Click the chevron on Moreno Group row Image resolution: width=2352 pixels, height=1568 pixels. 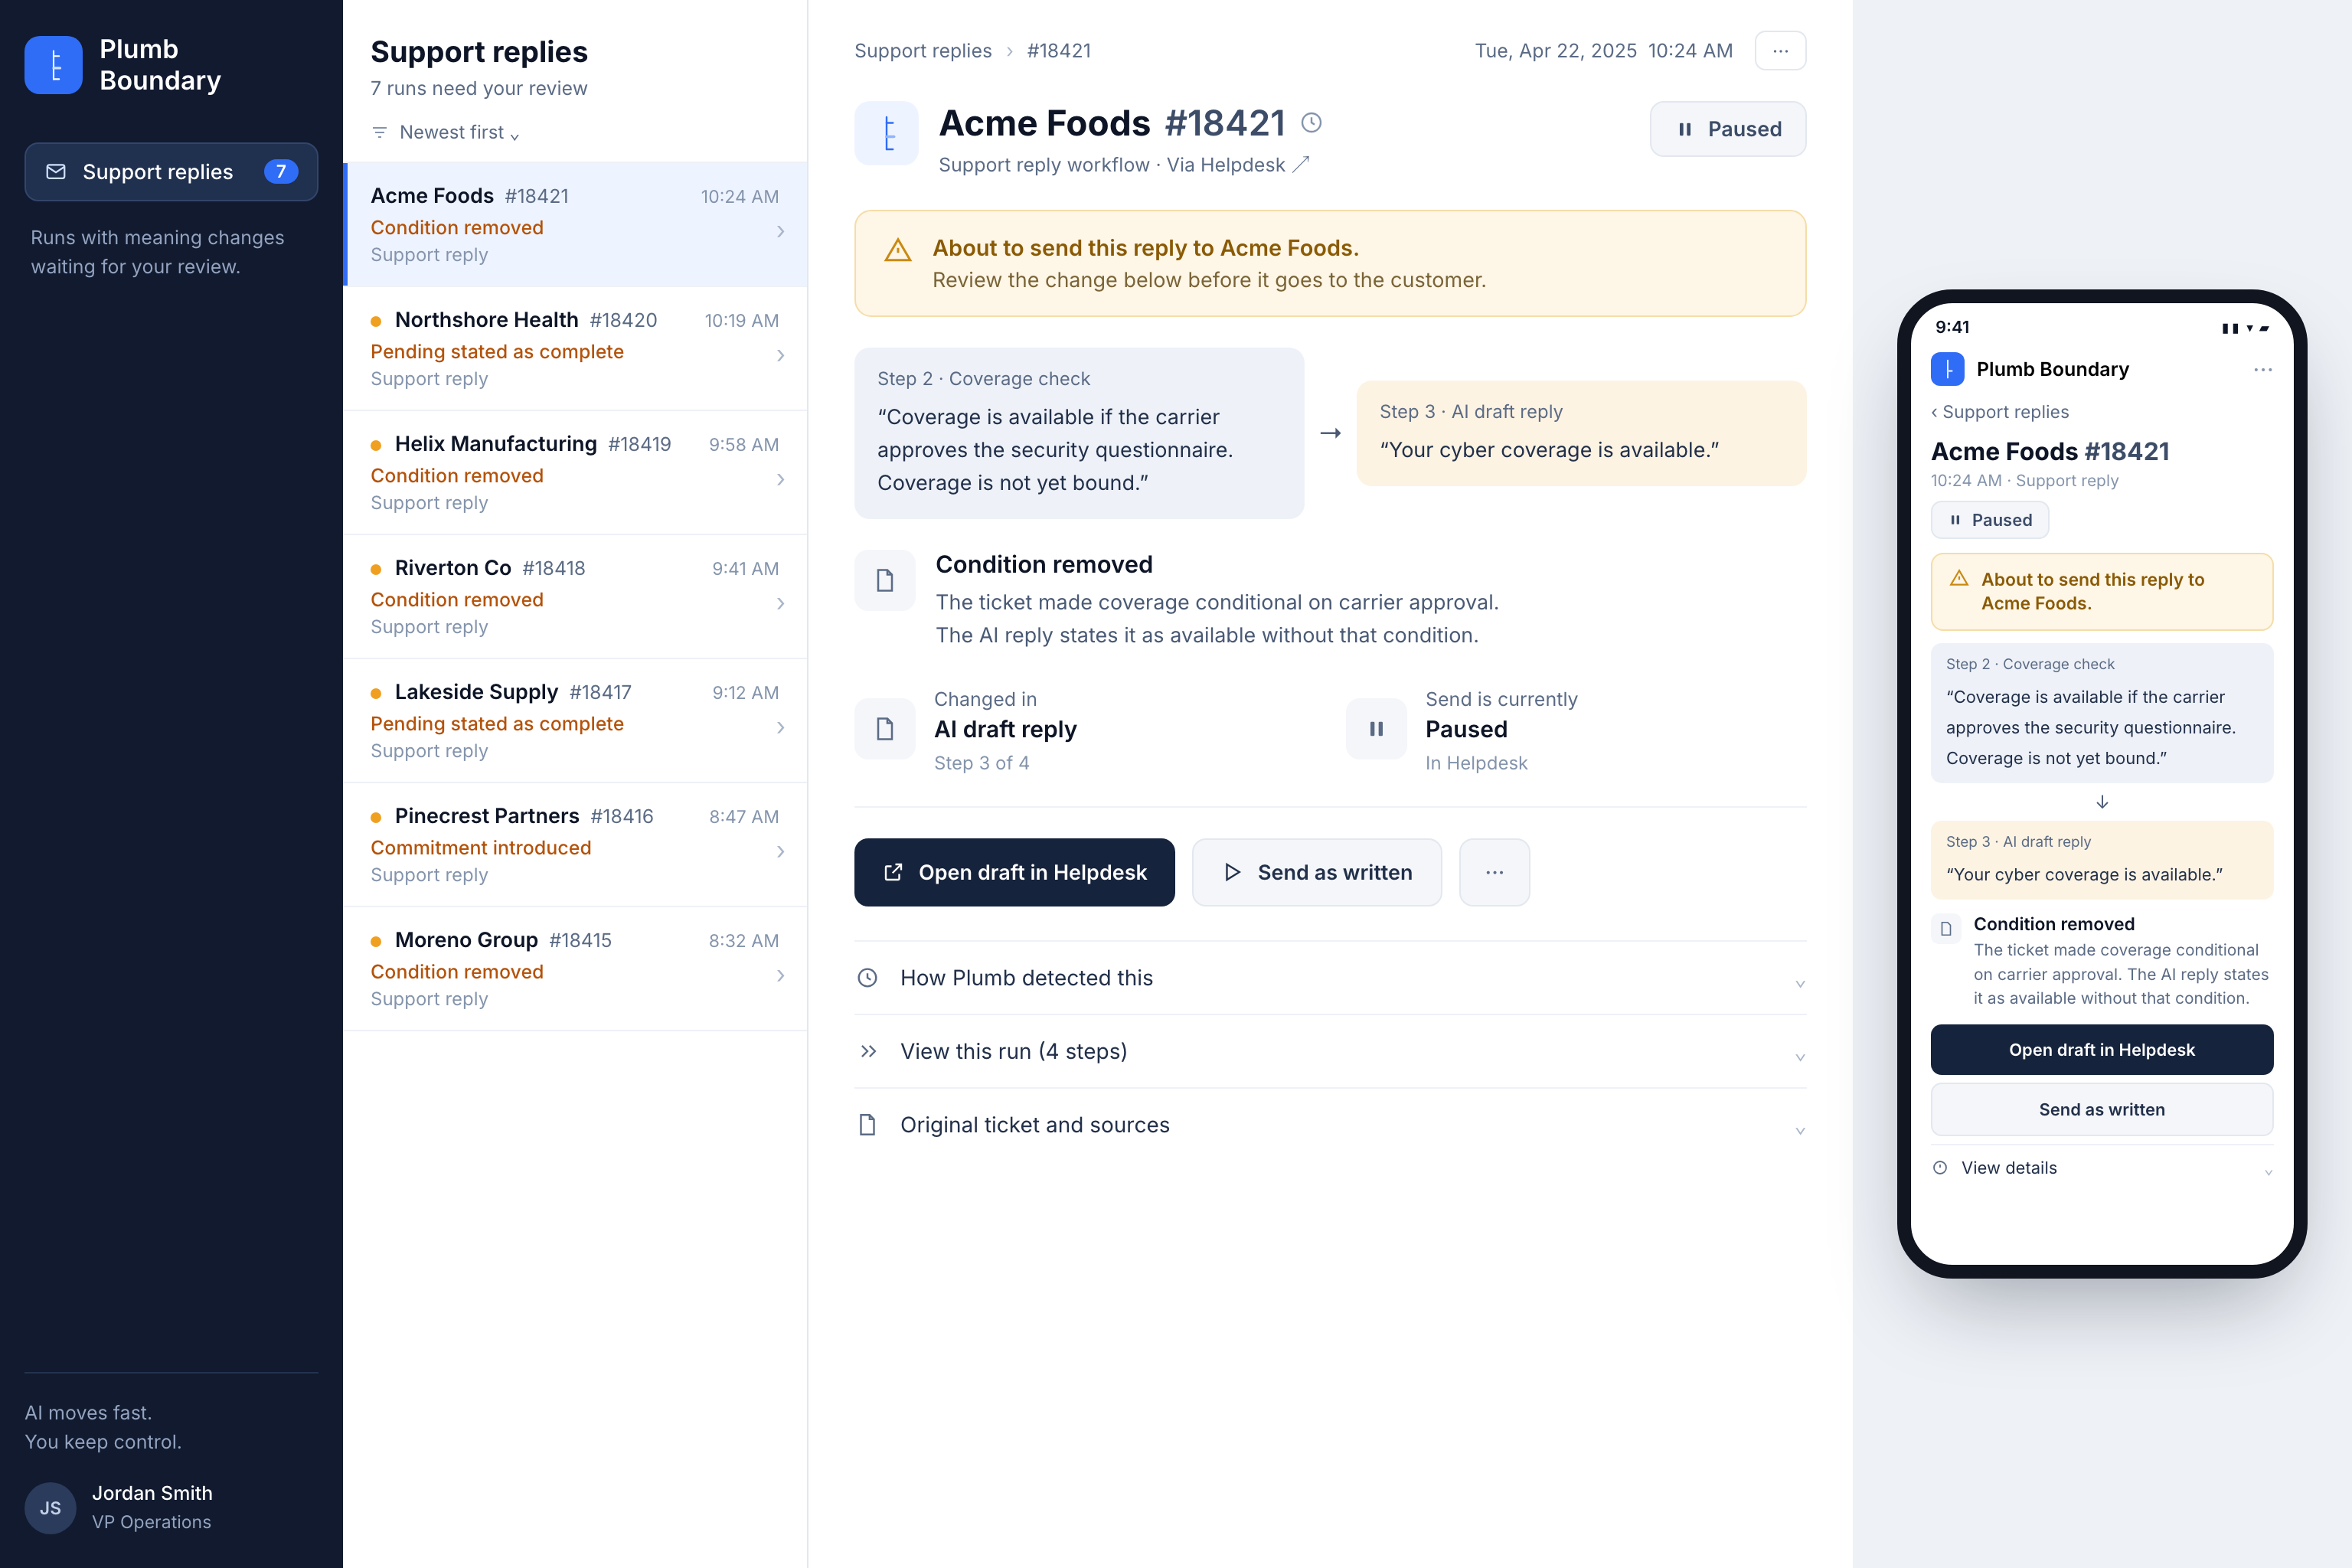pos(780,975)
